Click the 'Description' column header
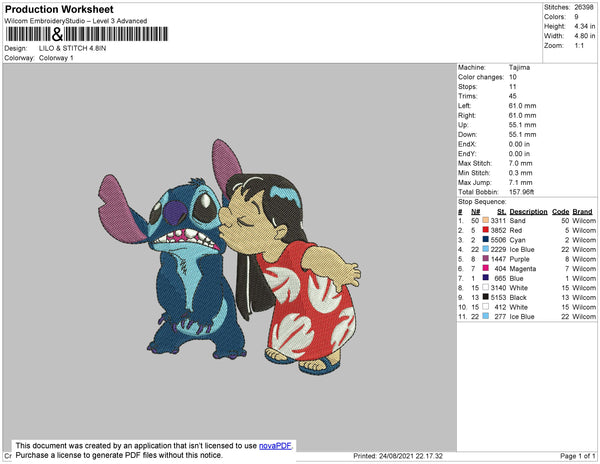Image resolution: width=600 pixels, height=464 pixels. [x=528, y=212]
